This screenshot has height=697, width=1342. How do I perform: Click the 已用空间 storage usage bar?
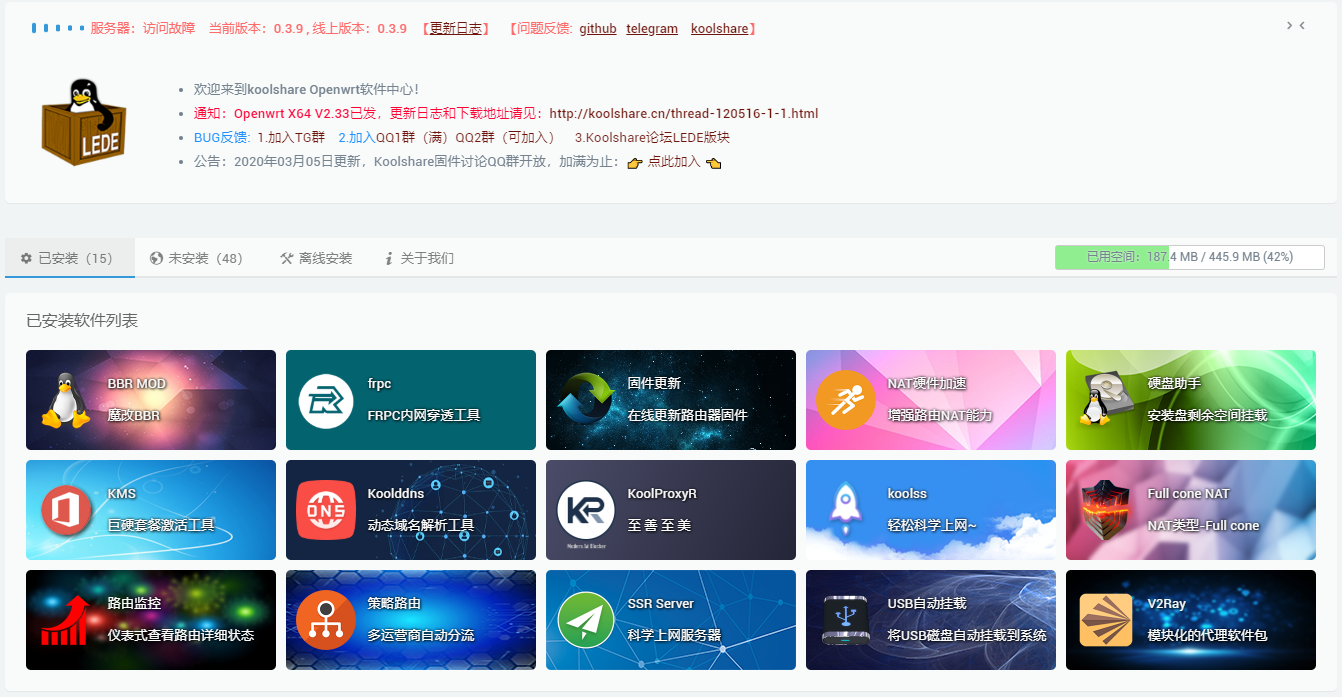coord(1190,257)
